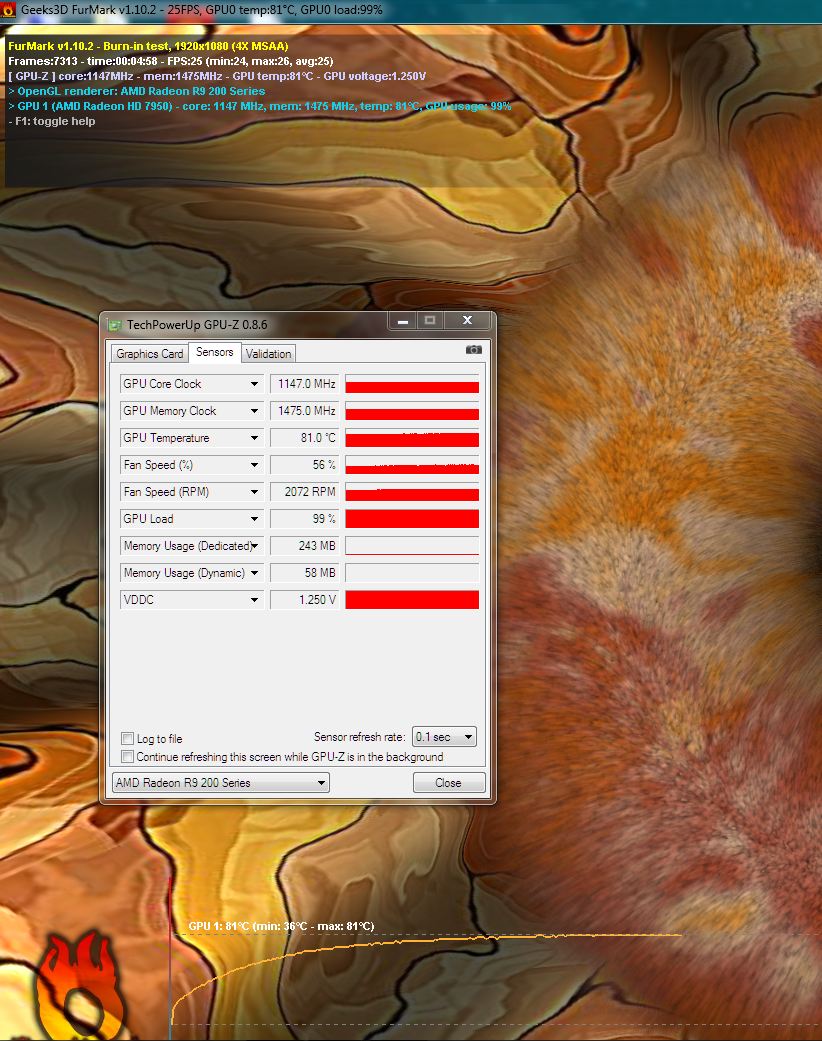822x1041 pixels.
Task: Click the 243 MB dedicated memory value
Action: coord(305,546)
